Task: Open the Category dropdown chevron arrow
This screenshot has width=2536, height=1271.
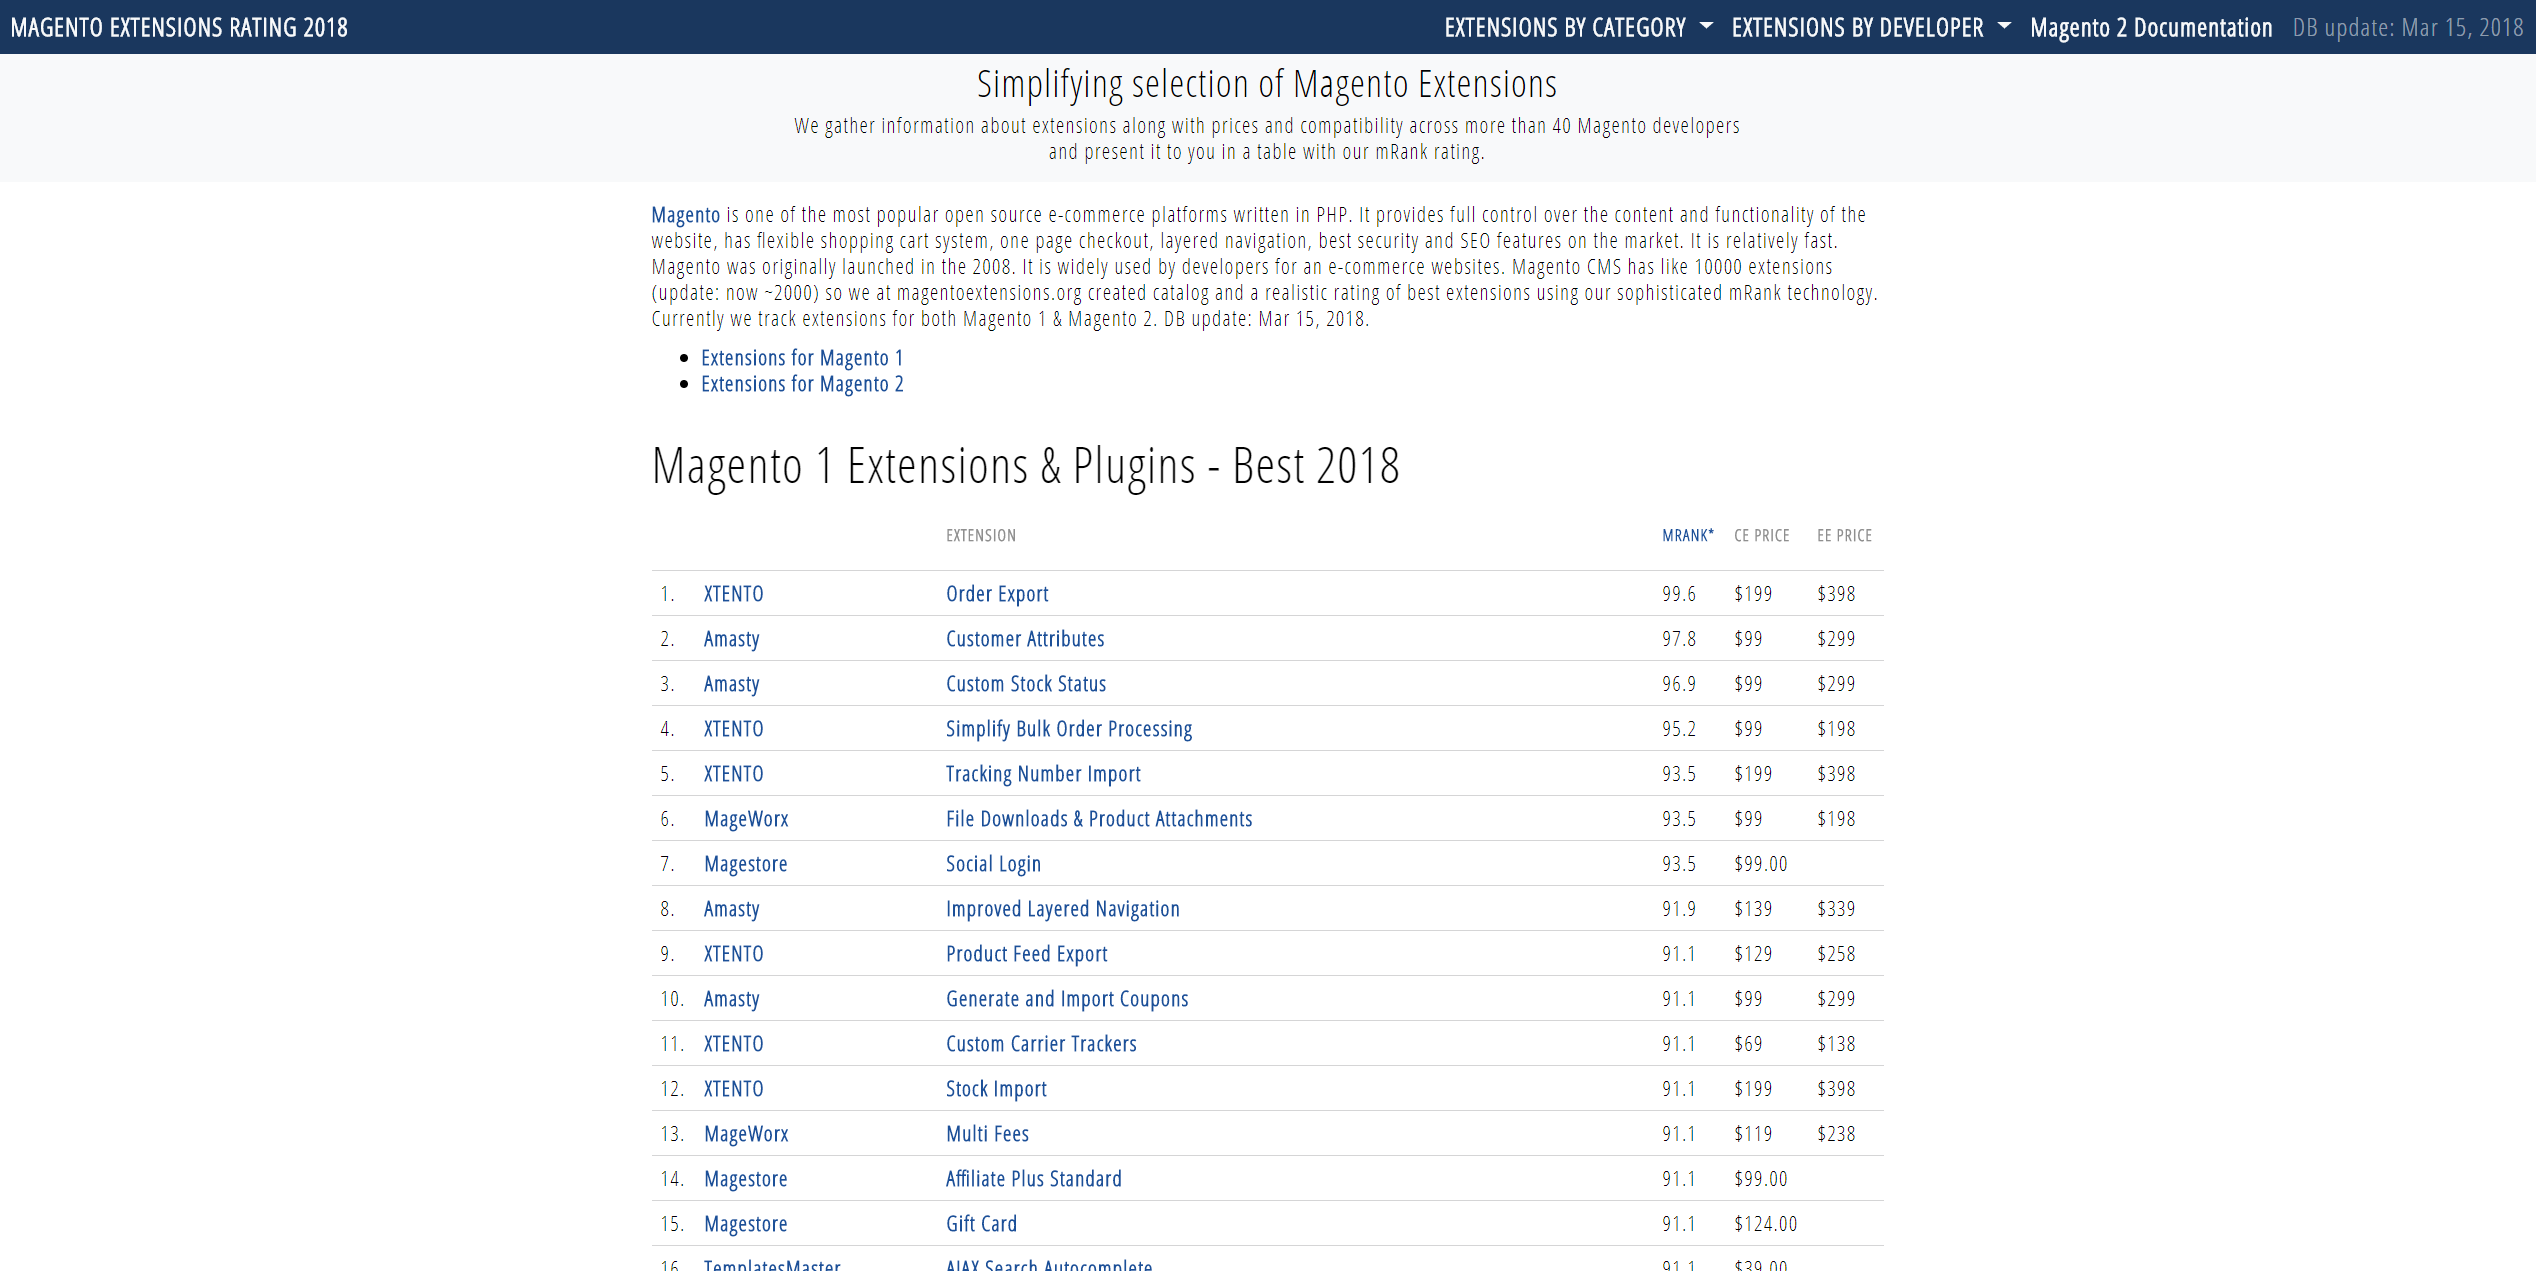Action: 1705,29
